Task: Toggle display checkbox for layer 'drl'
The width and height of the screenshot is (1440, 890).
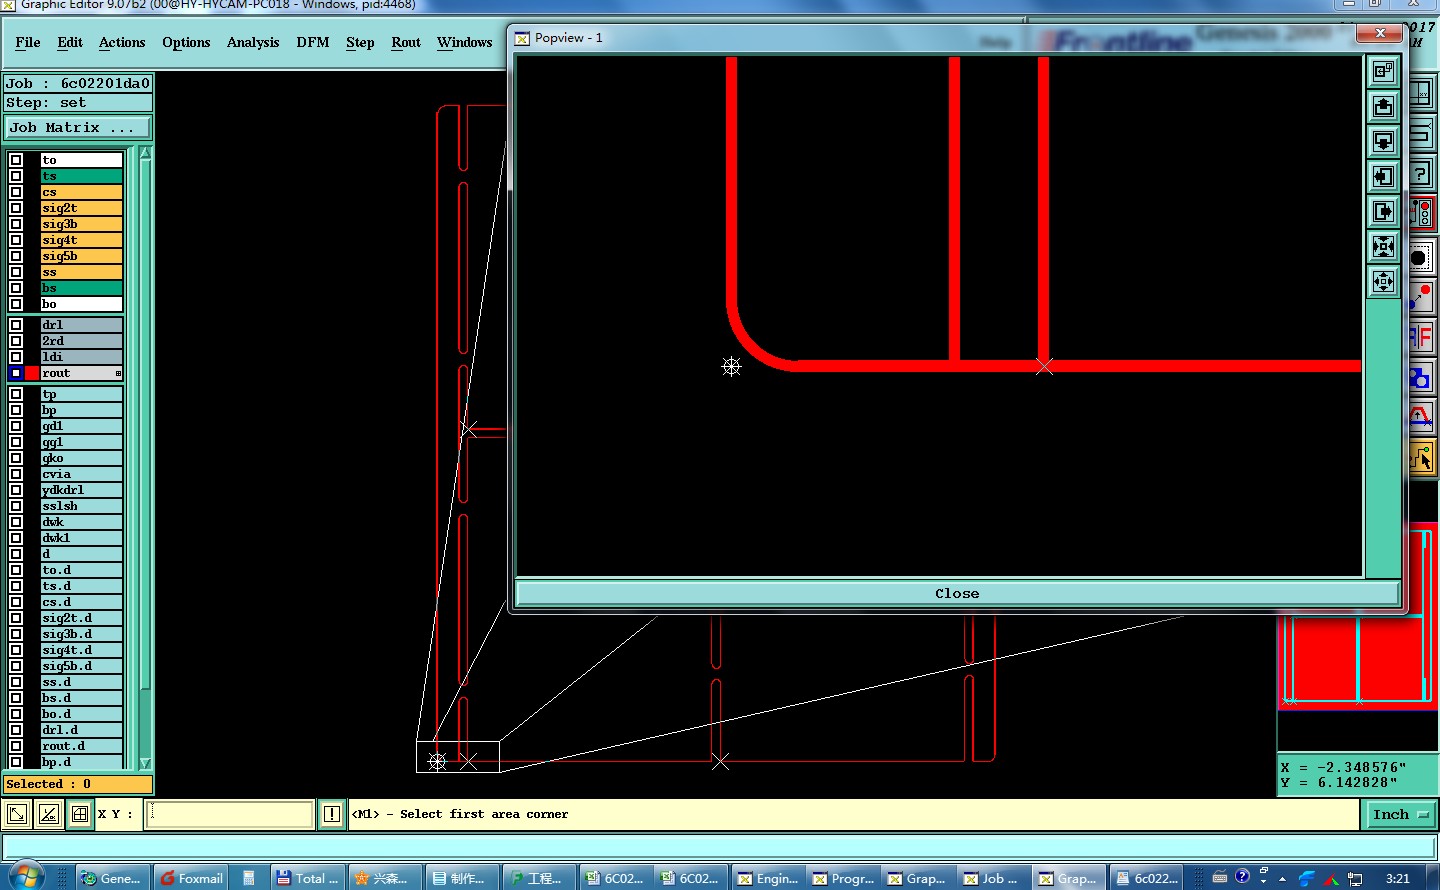Action: [x=16, y=325]
